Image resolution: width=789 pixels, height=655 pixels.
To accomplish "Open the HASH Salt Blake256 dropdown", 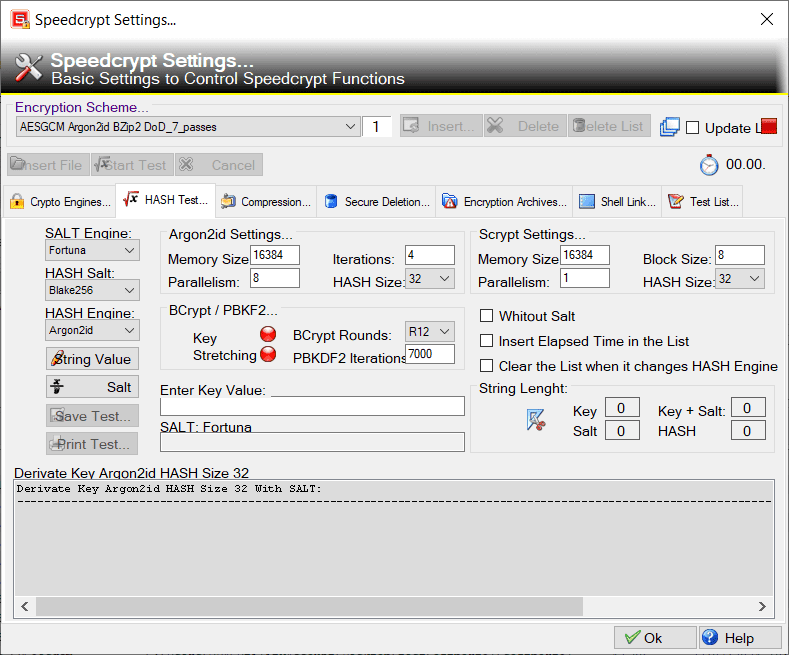I will [x=92, y=290].
